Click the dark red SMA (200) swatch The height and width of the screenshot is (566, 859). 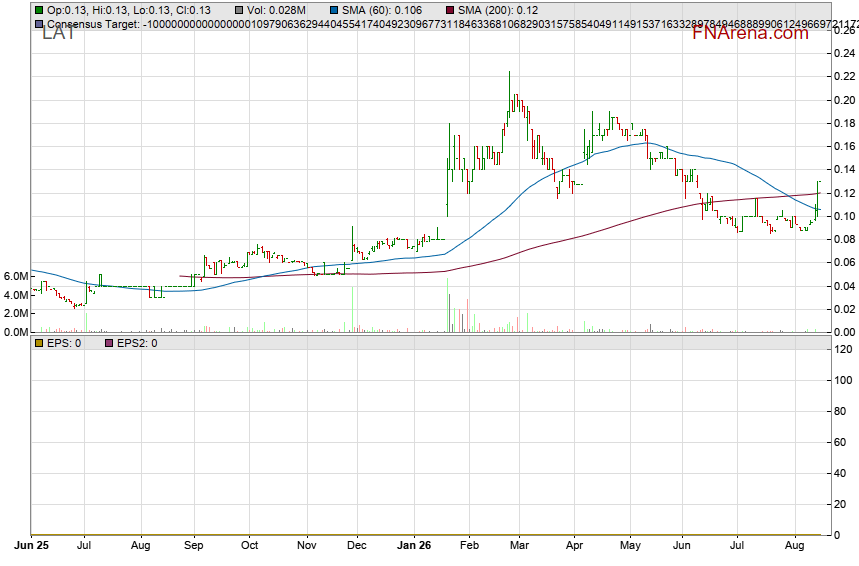(450, 10)
